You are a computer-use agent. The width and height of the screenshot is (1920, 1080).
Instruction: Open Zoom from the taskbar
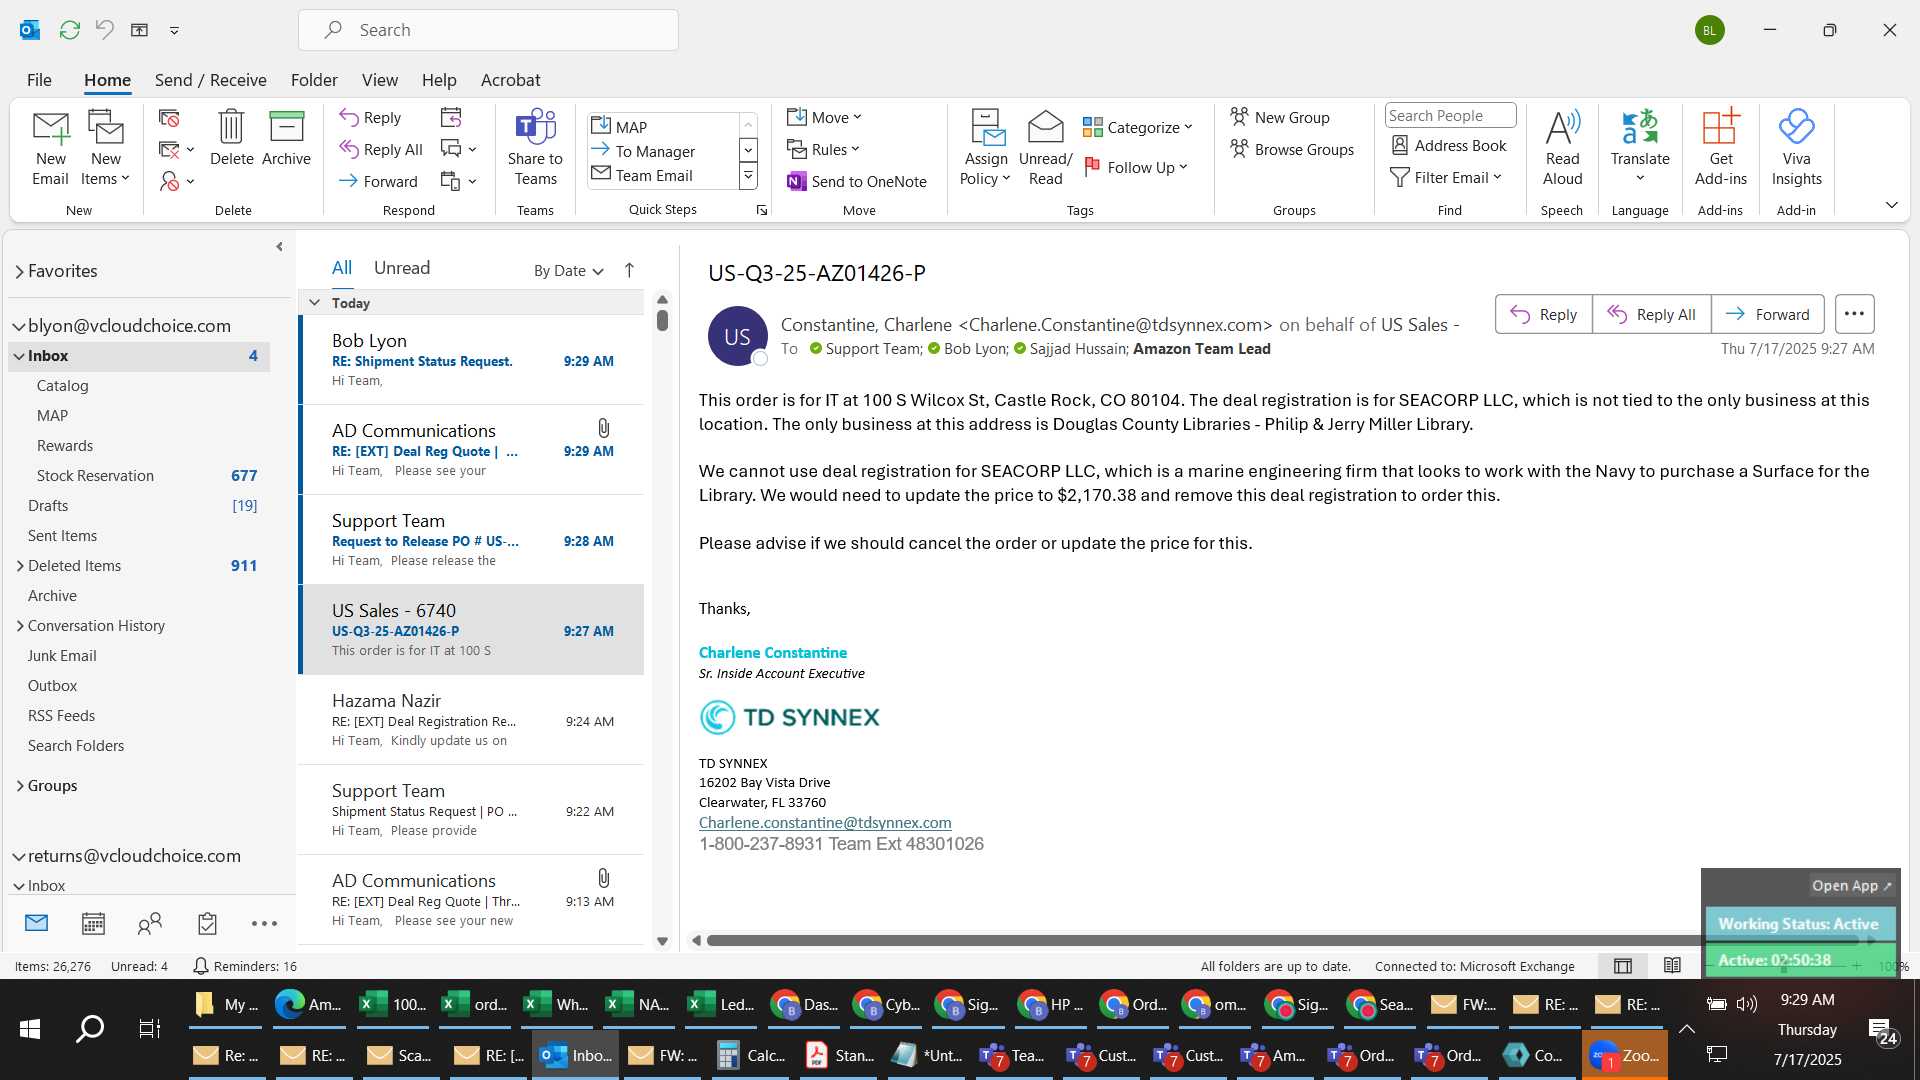(x=1625, y=1055)
